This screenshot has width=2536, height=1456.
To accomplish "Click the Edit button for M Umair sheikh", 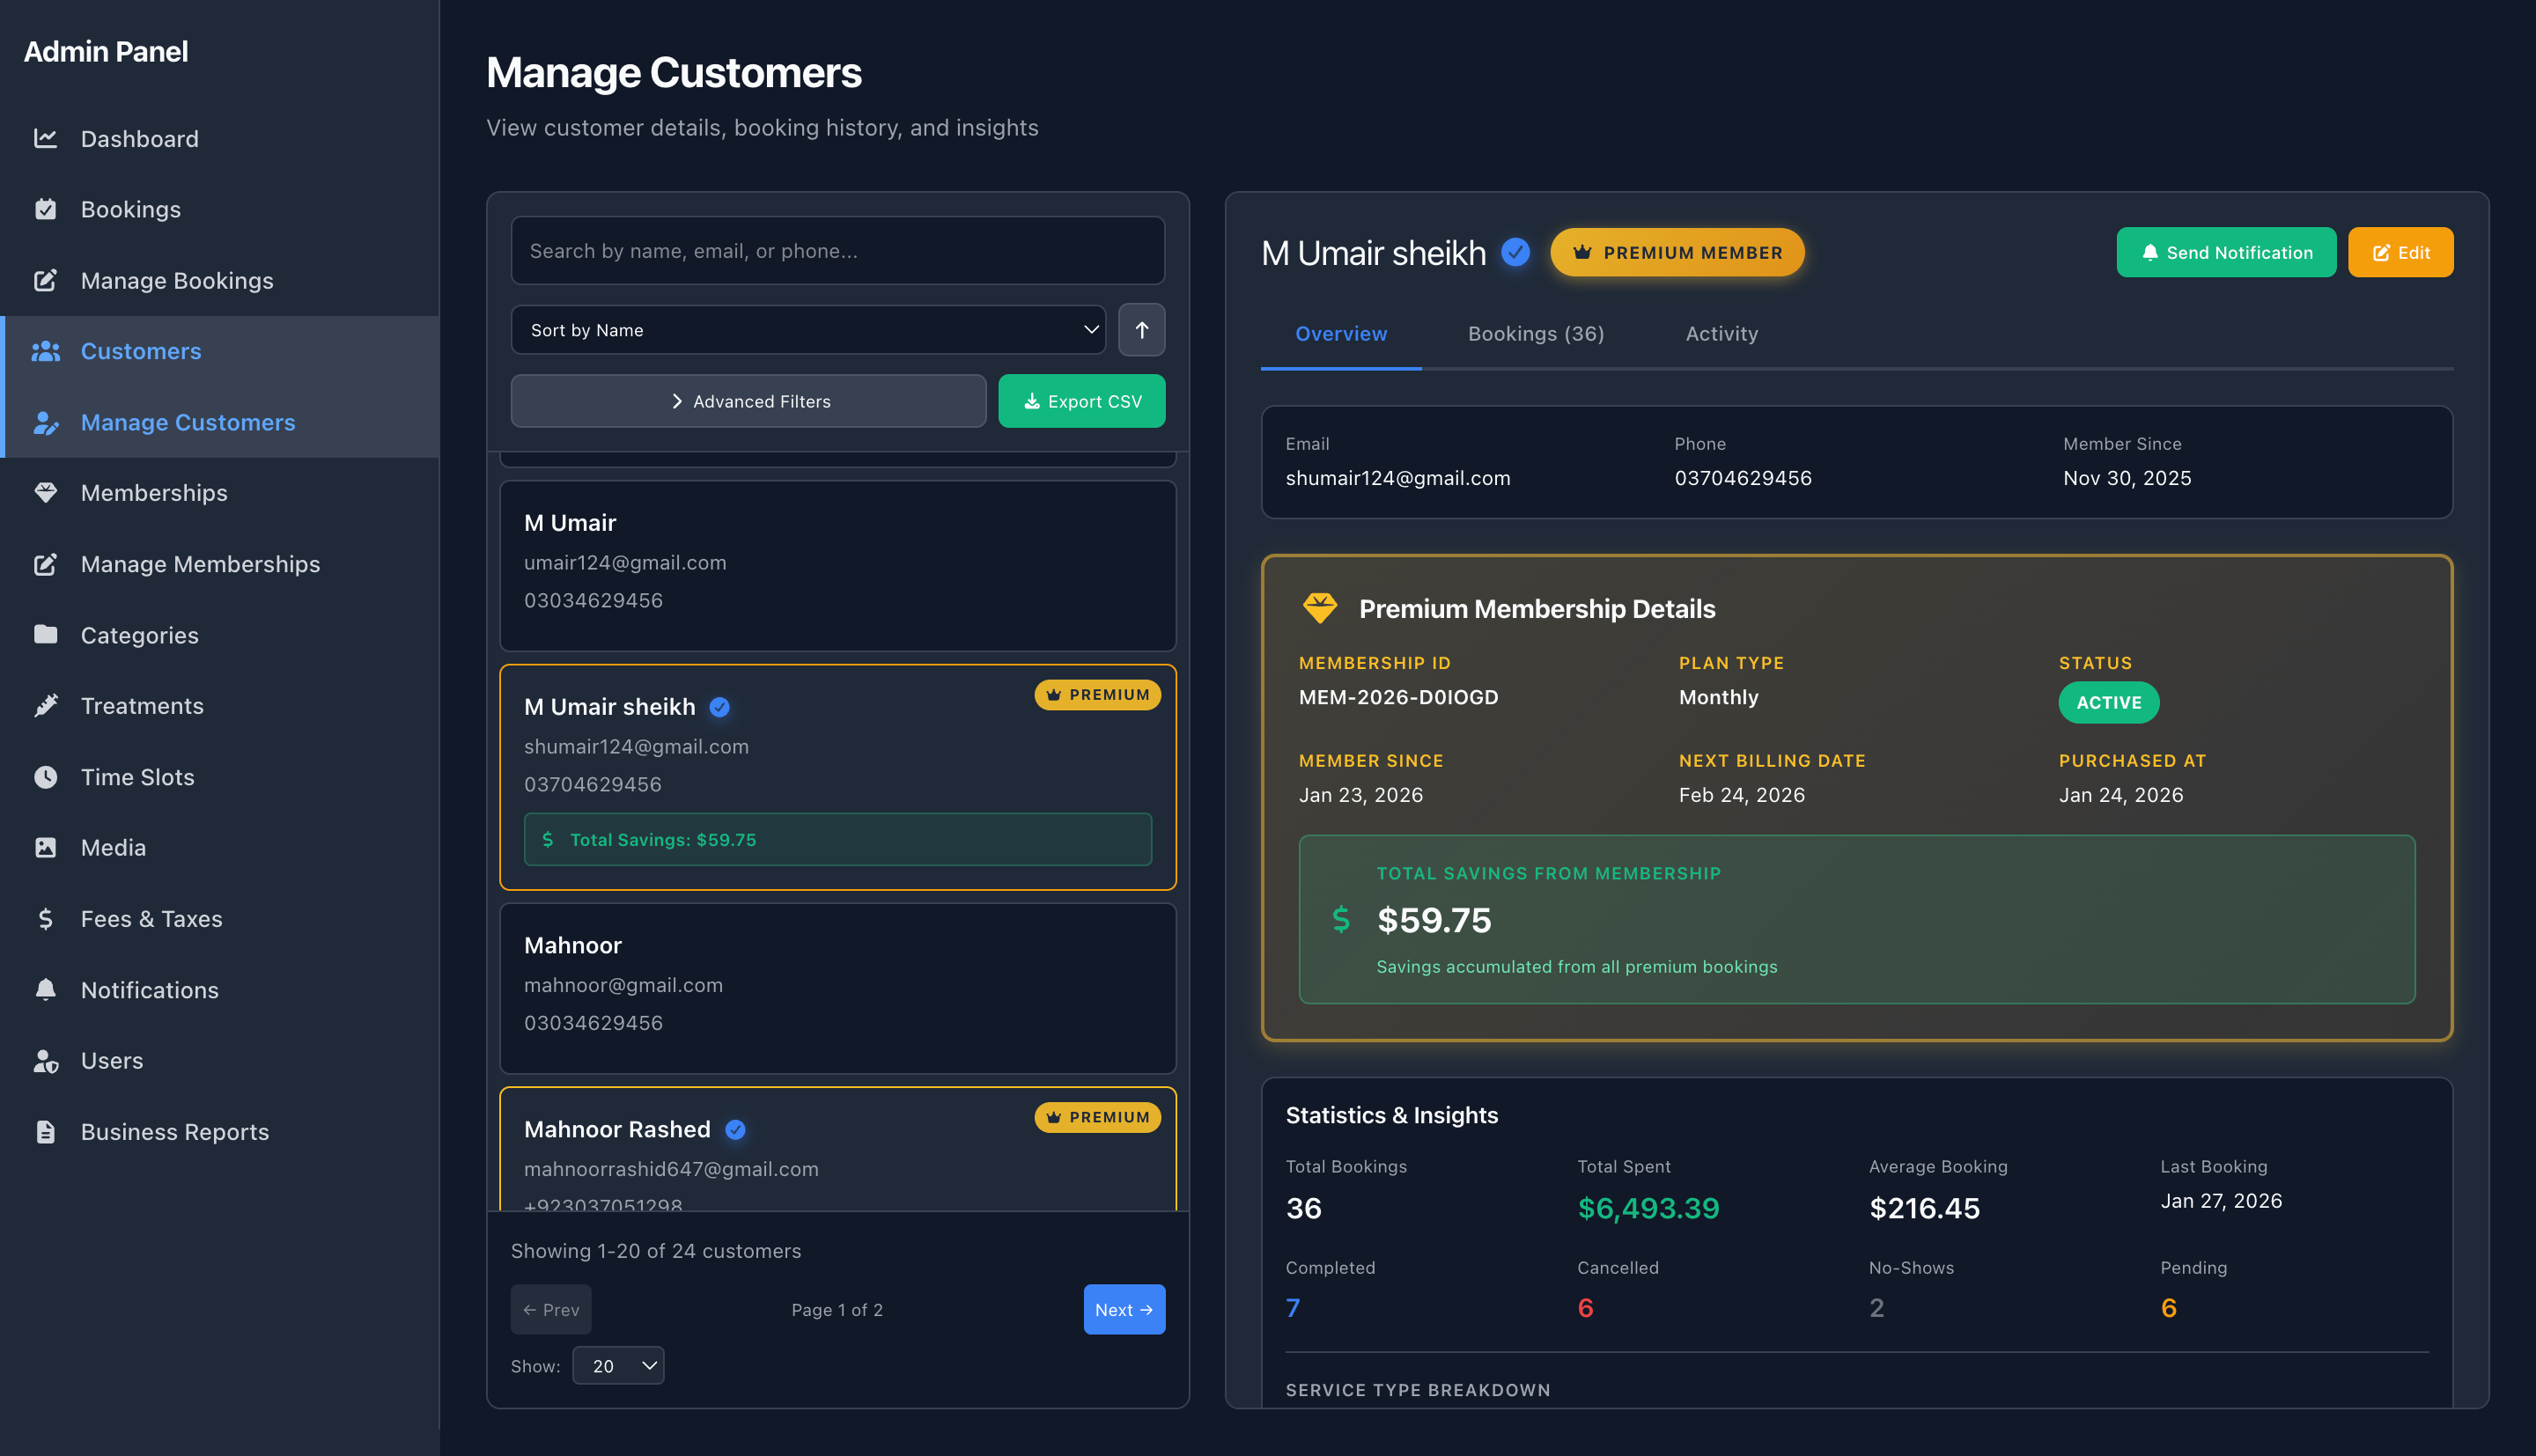I will [x=2400, y=252].
